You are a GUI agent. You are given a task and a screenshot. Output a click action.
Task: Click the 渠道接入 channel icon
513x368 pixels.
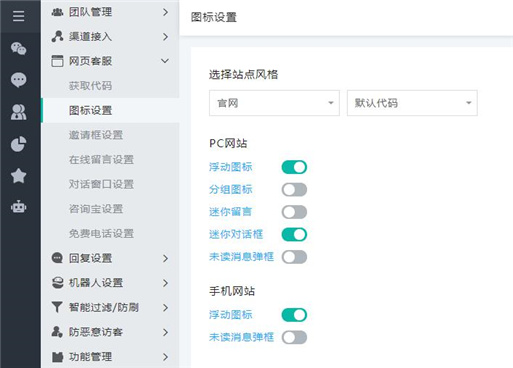57,36
